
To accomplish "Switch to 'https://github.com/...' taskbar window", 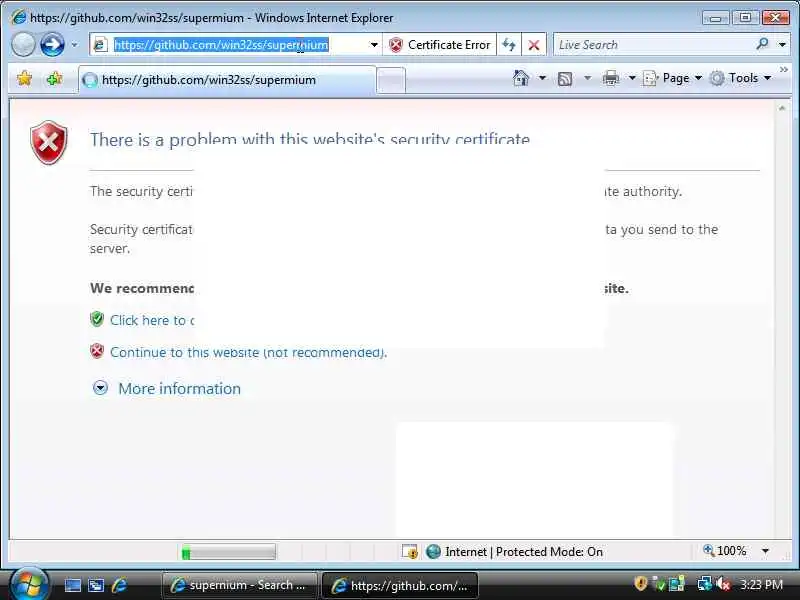I will pyautogui.click(x=399, y=585).
